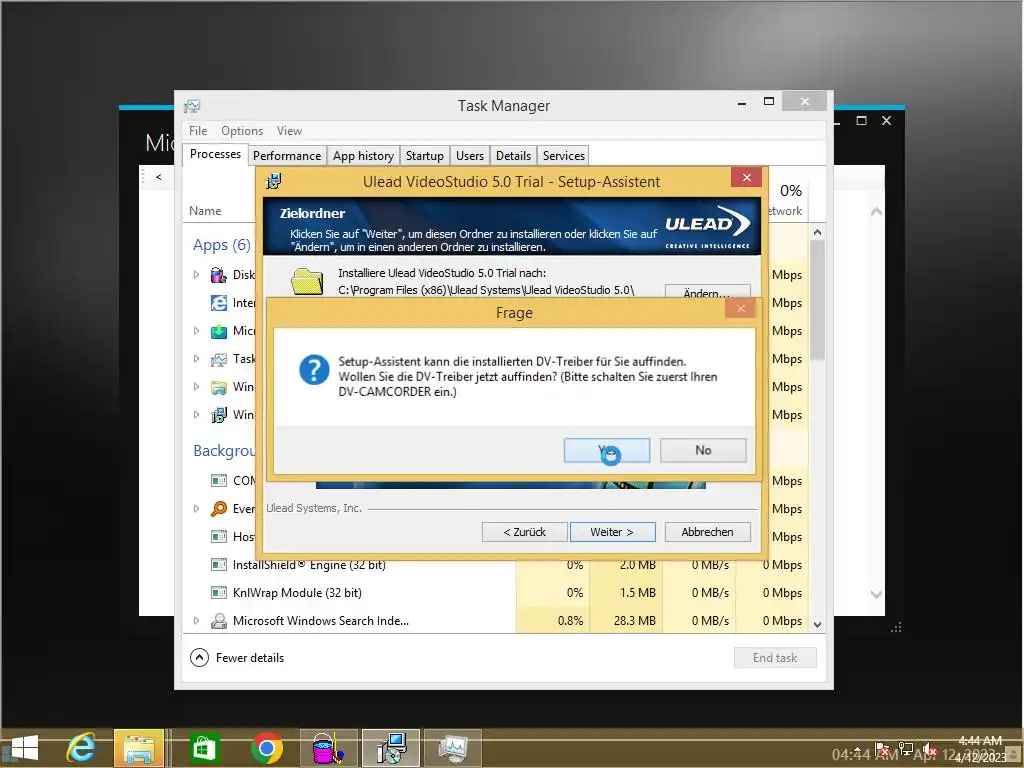Click the Everything search magnifier icon
Viewport: 1024px width, 768px height.
(x=219, y=509)
